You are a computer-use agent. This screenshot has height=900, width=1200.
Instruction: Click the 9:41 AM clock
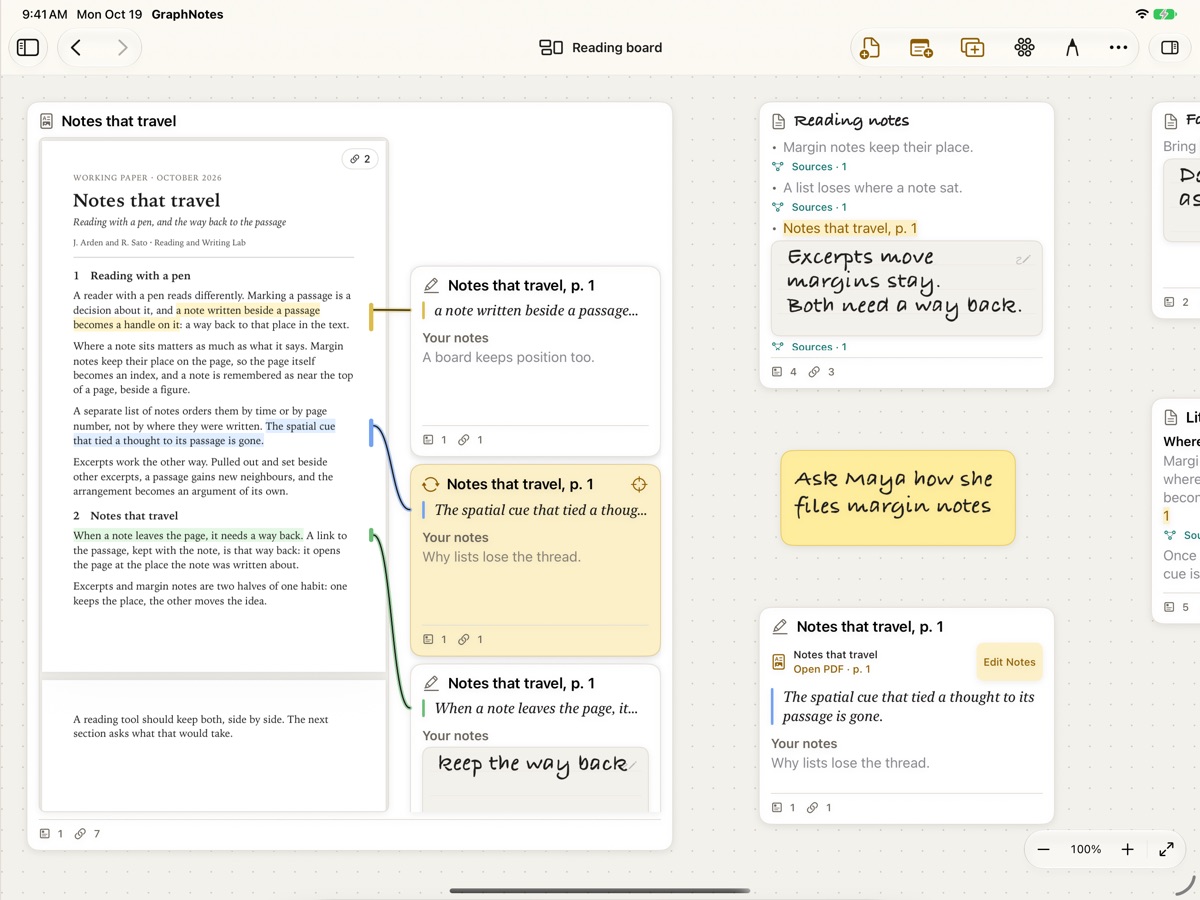click(x=44, y=14)
